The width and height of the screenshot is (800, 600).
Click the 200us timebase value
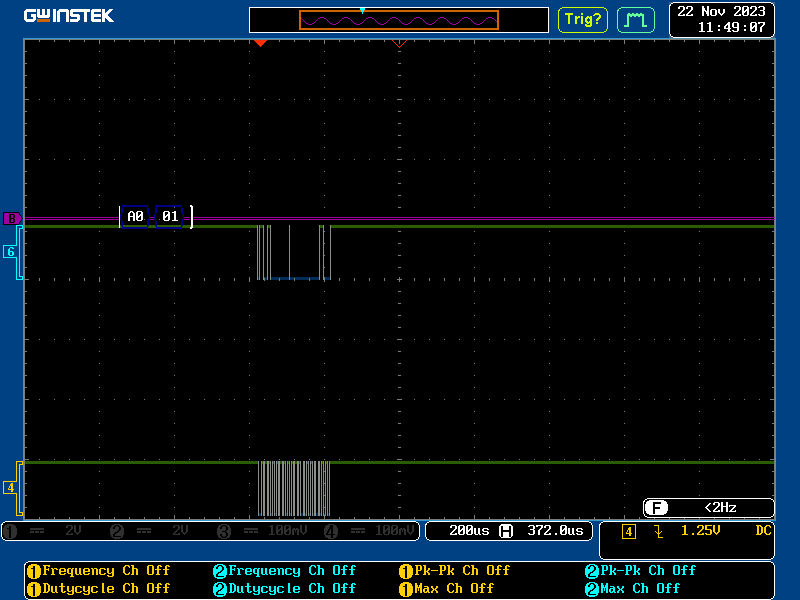tap(469, 531)
